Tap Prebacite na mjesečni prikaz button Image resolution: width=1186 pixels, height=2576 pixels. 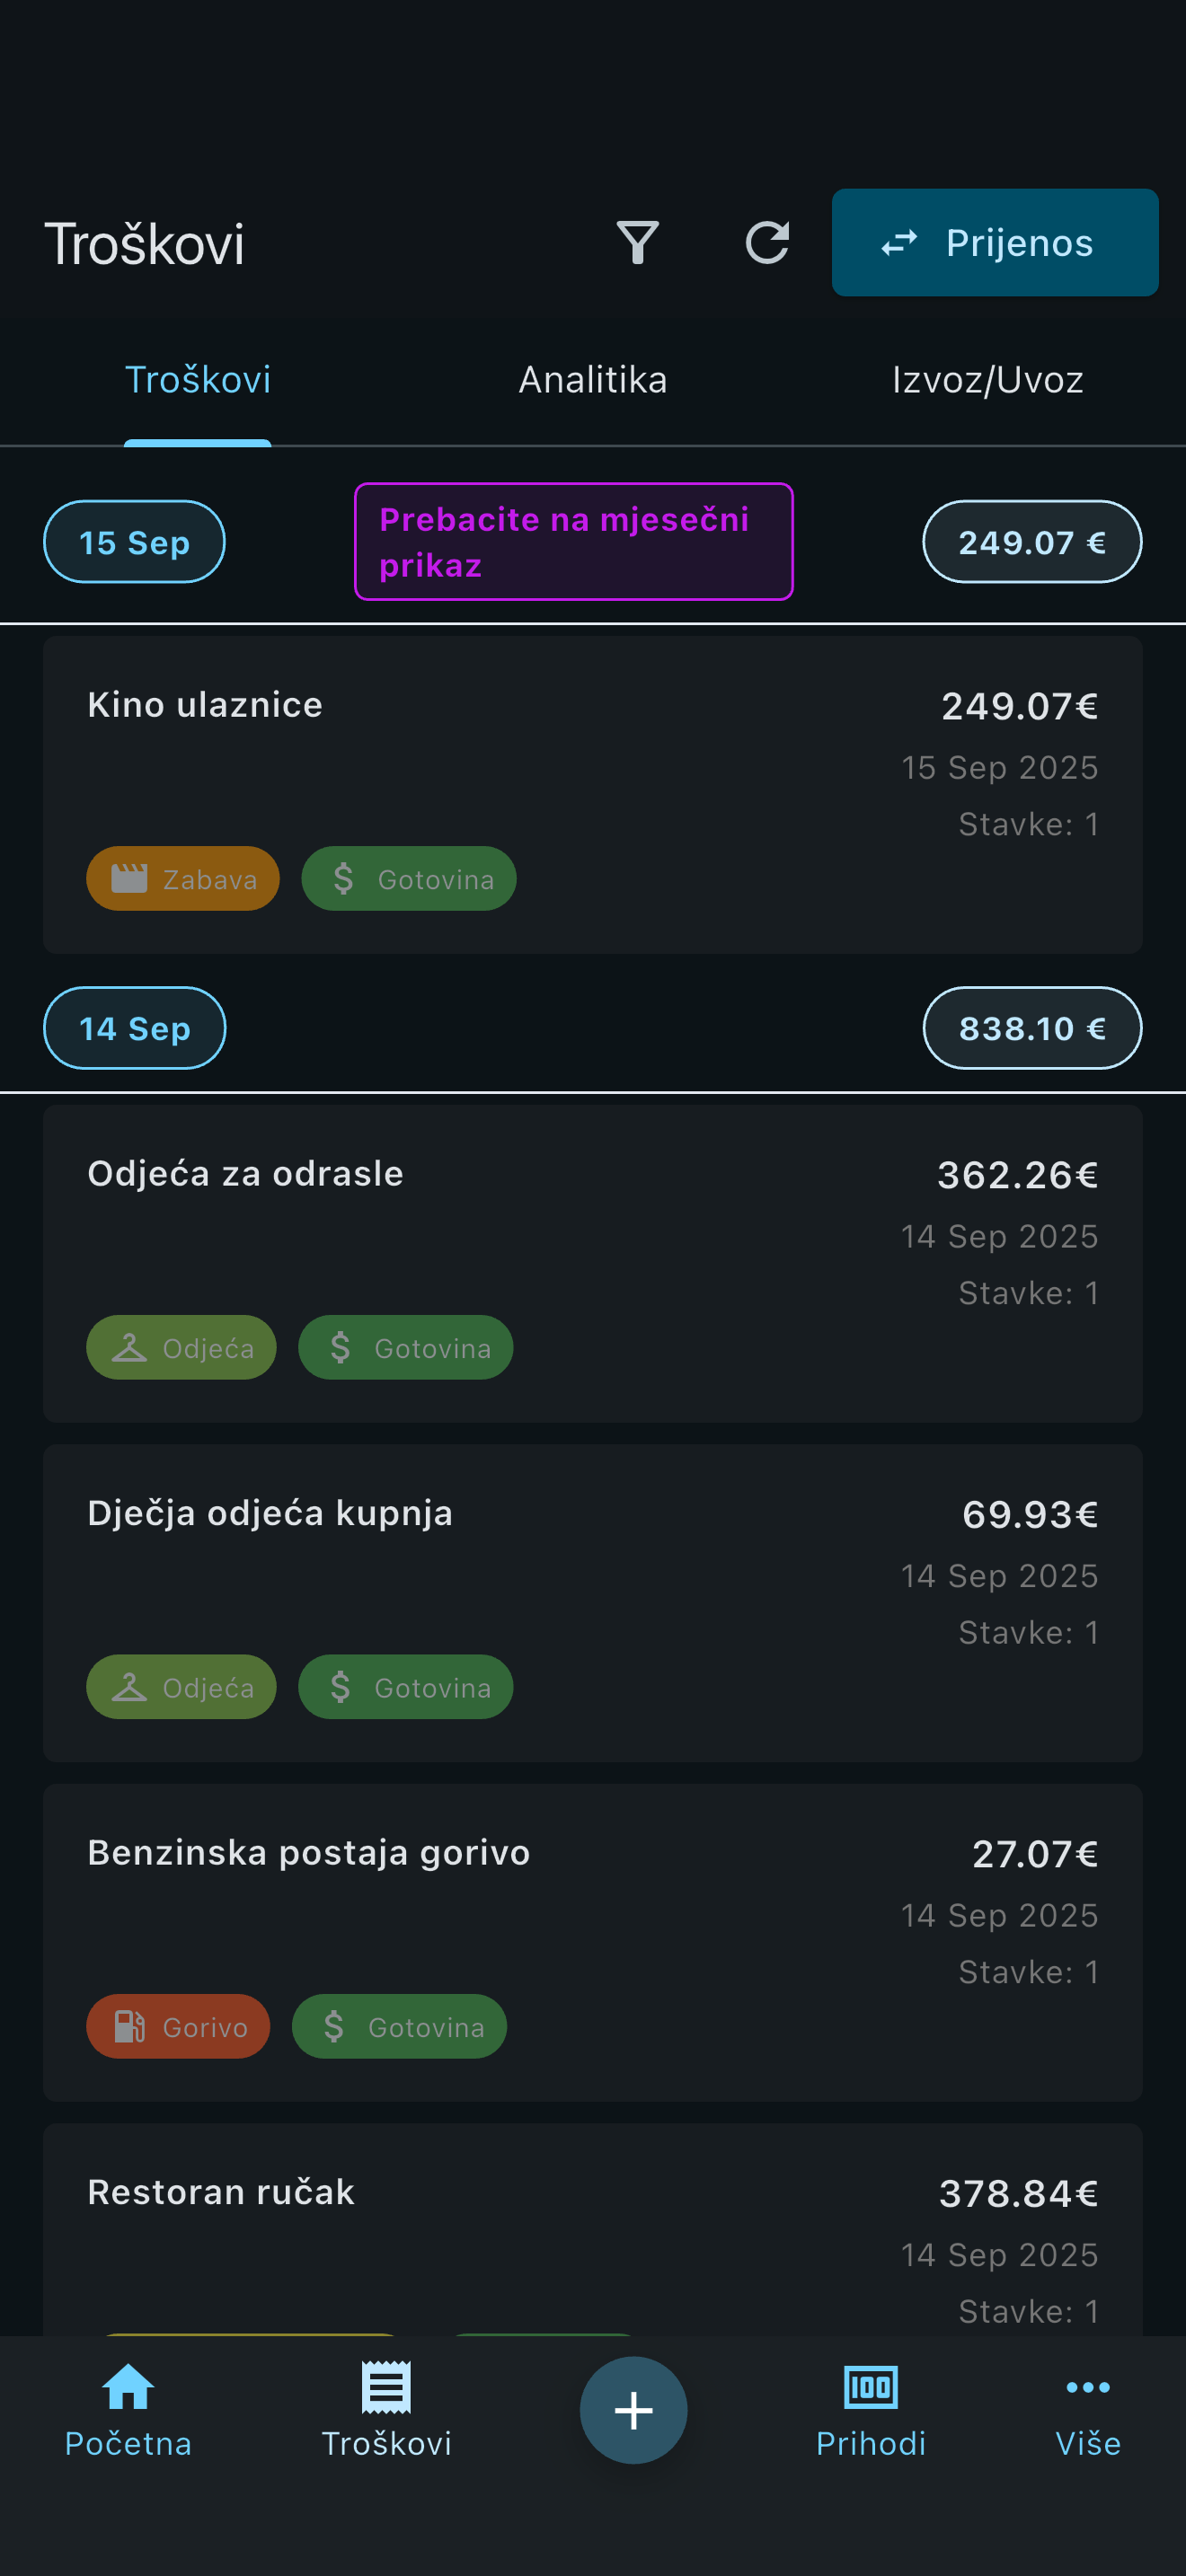[x=573, y=542]
